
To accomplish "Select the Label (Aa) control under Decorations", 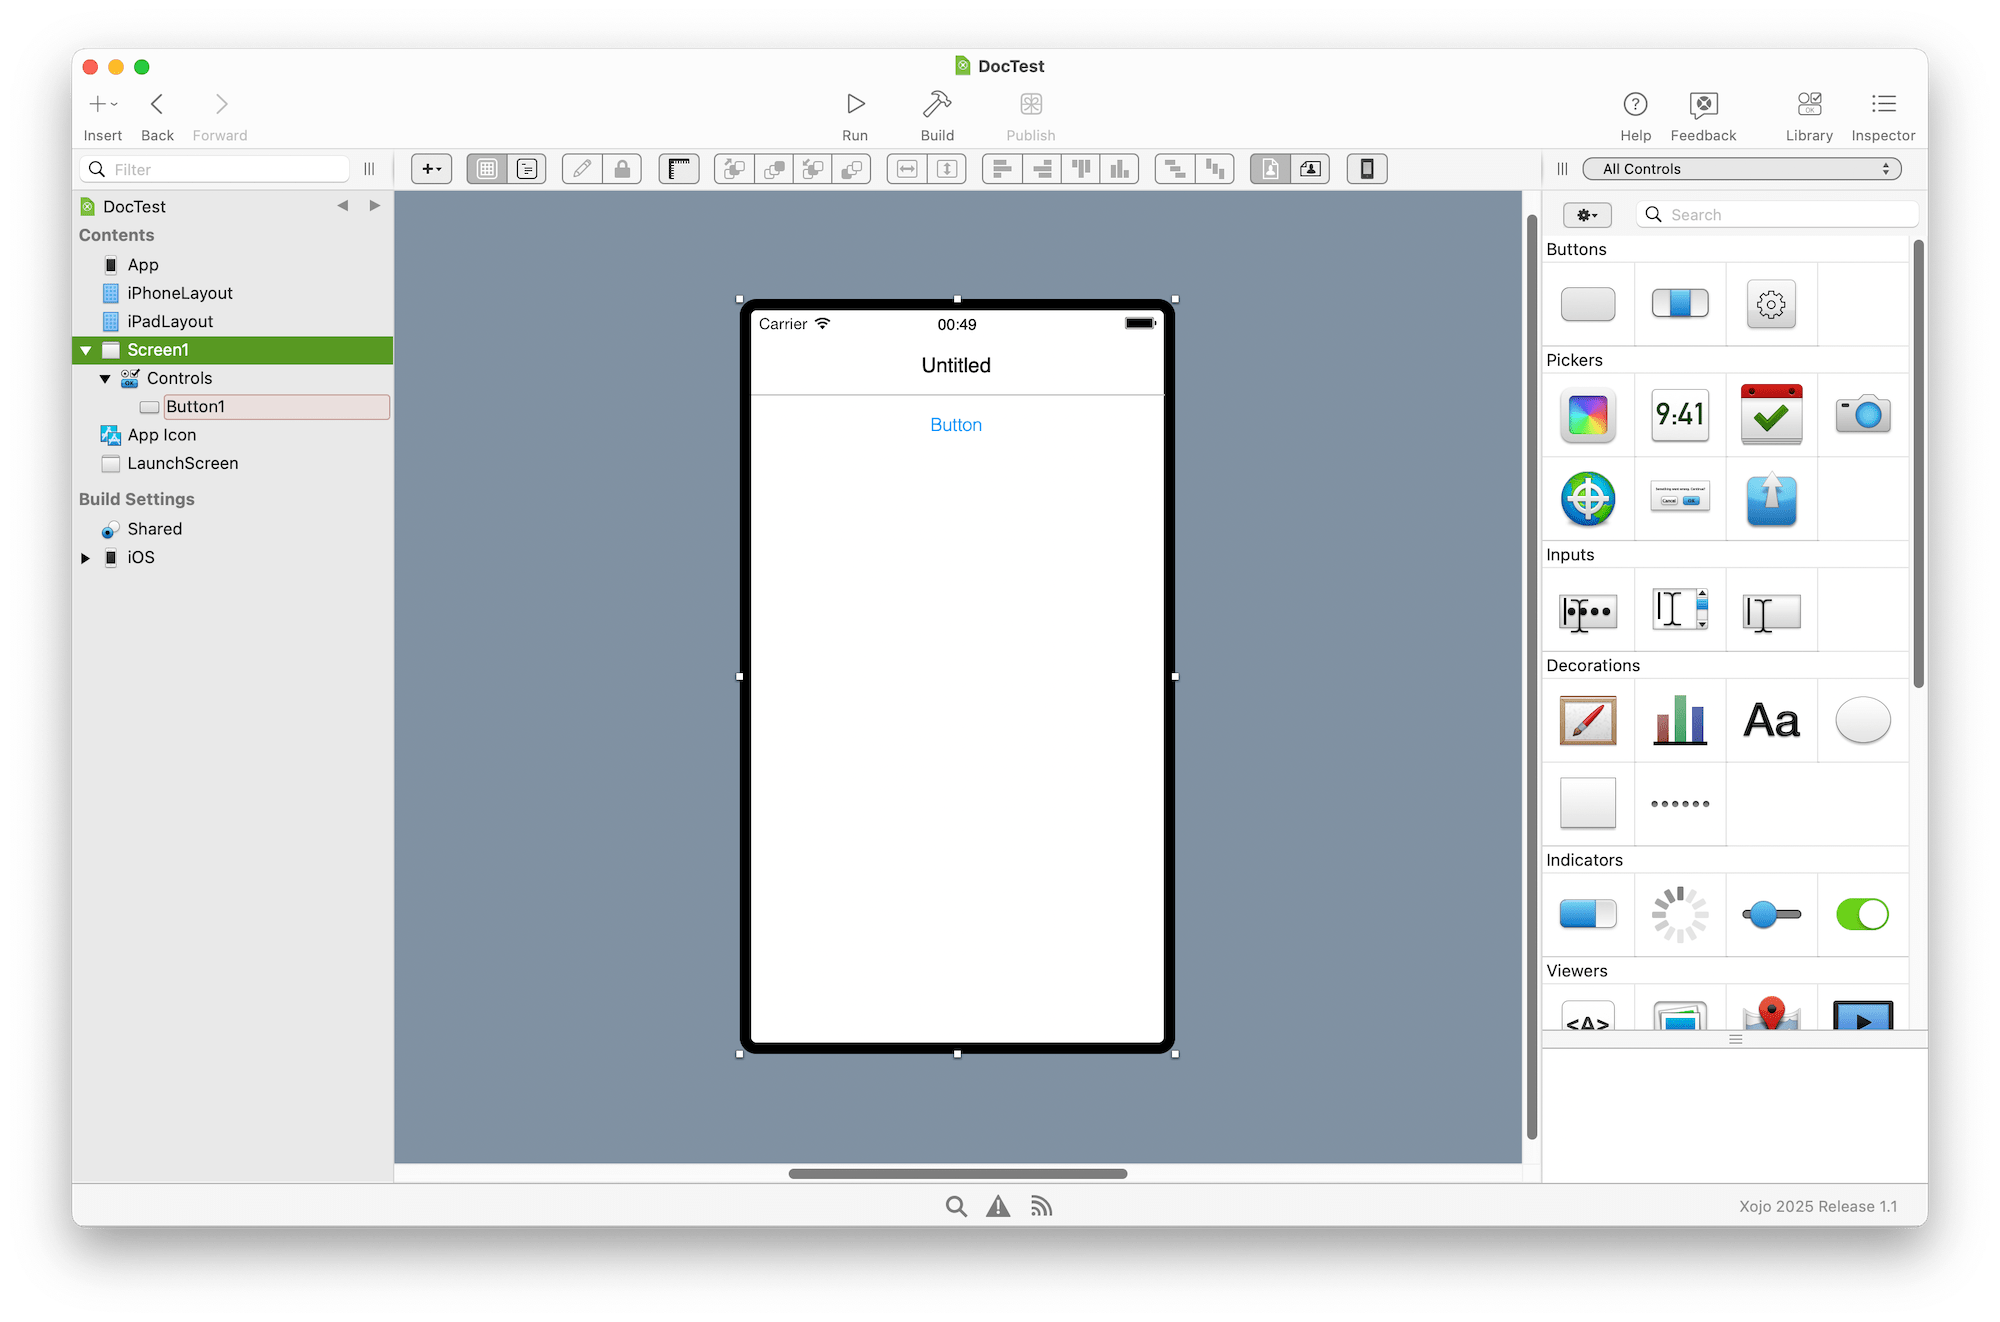I will point(1770,719).
